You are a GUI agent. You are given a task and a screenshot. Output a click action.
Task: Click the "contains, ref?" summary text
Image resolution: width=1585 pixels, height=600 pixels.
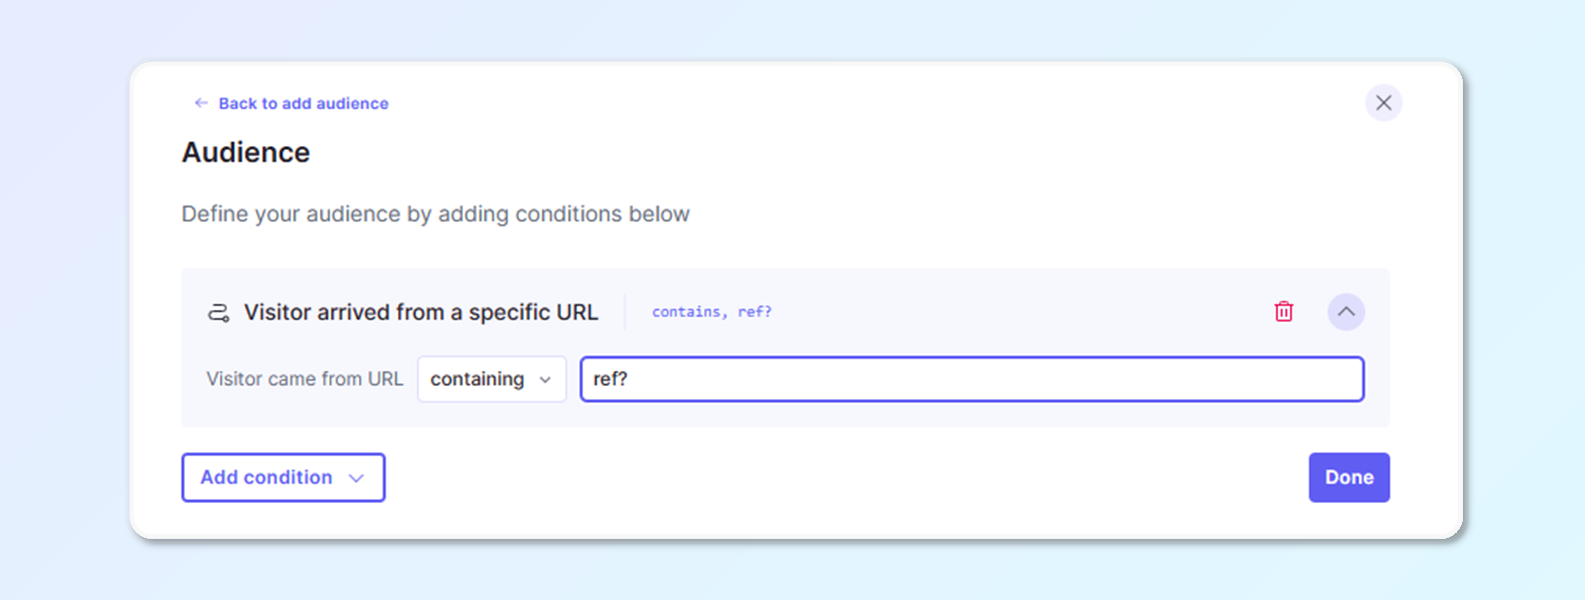[711, 312]
